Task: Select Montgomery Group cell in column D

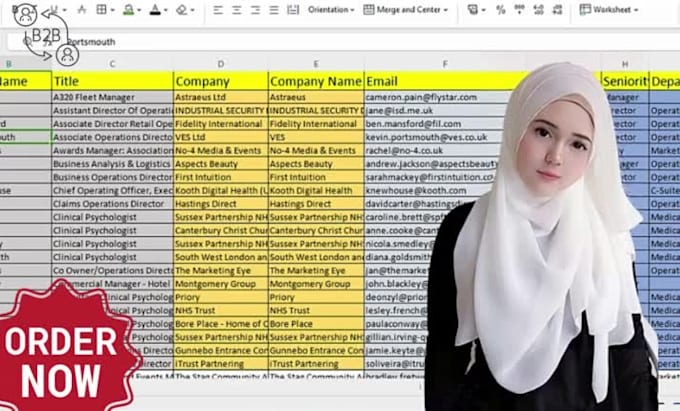Action: click(221, 284)
